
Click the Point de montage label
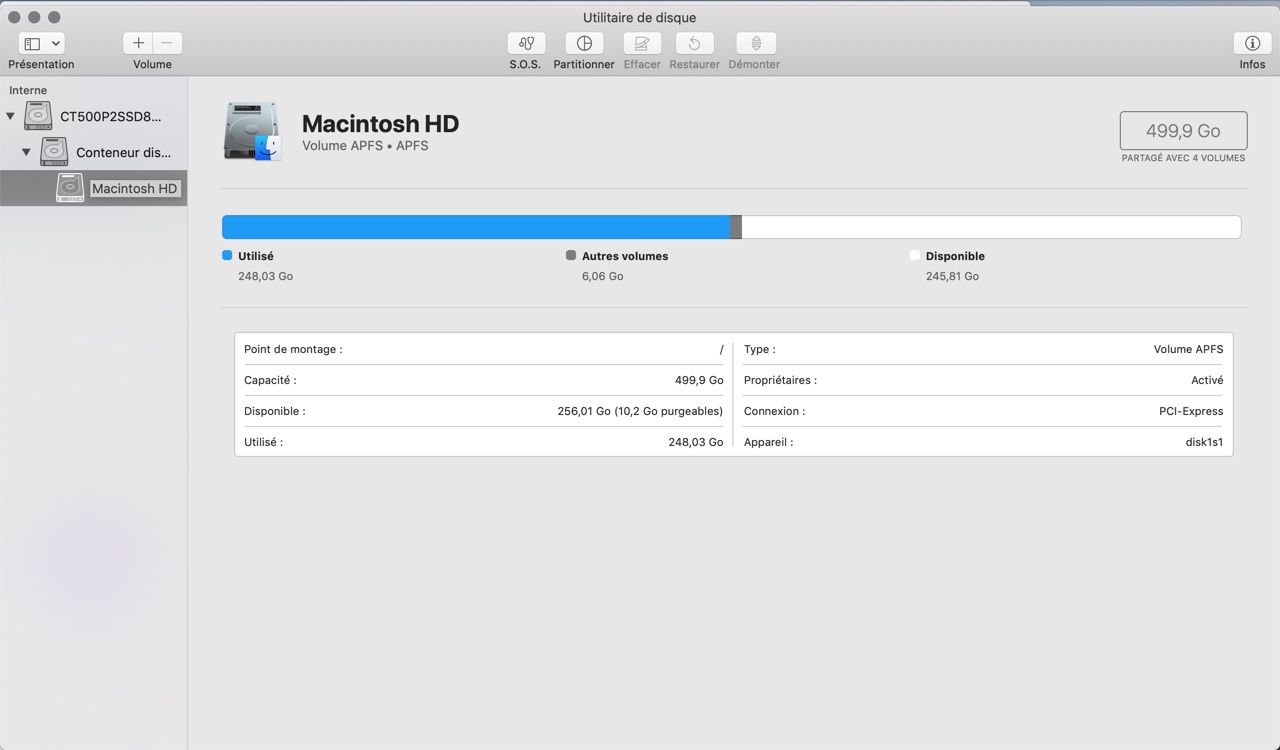click(x=293, y=349)
